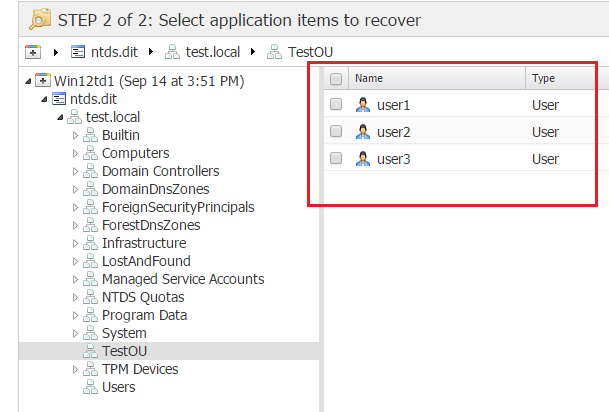Sort by the Type column header
Image resolution: width=609 pixels, height=412 pixels.
(x=544, y=78)
